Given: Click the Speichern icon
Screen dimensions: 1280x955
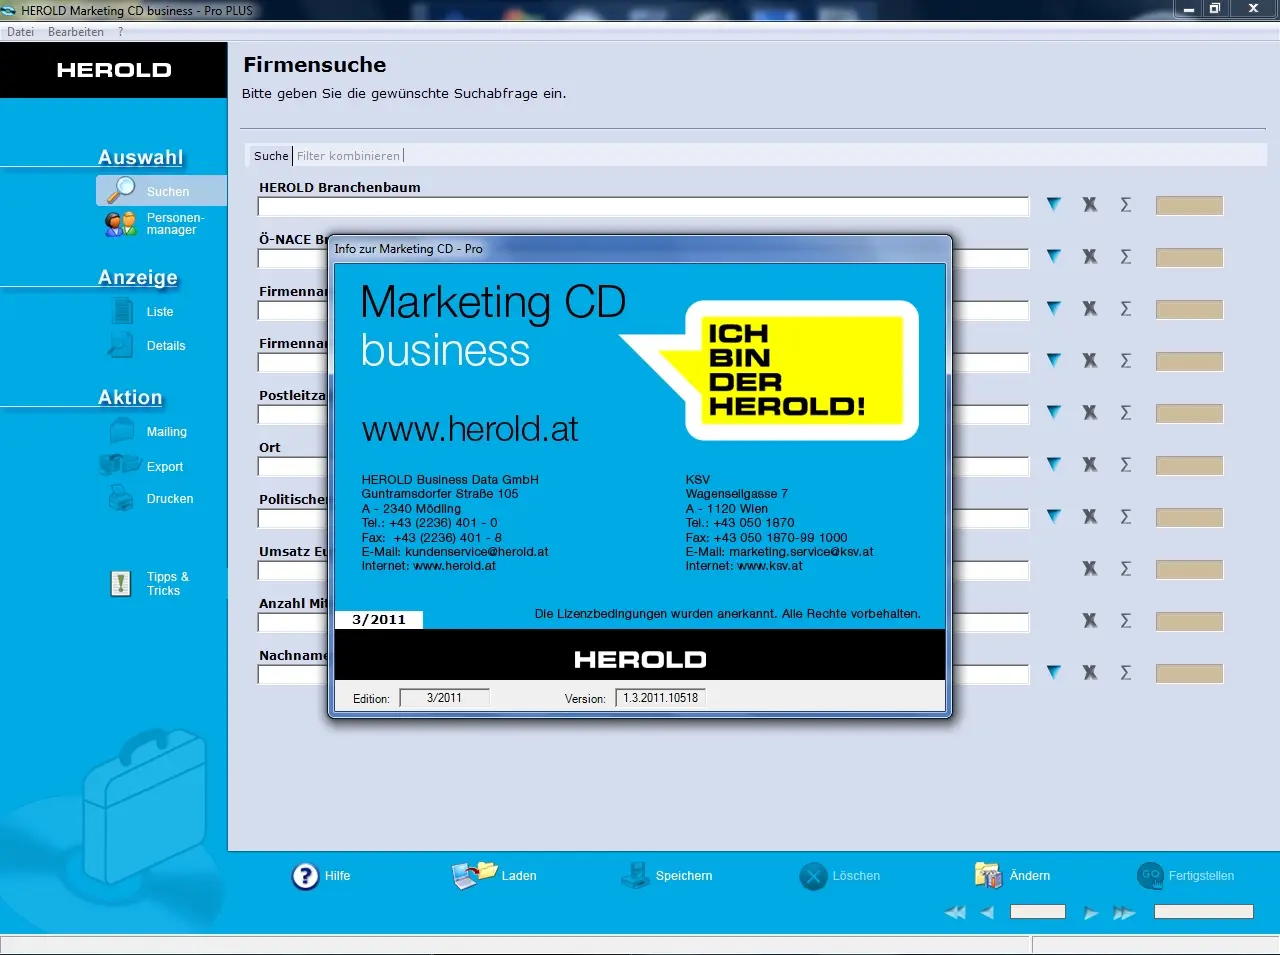Looking at the screenshot, I should pyautogui.click(x=635, y=876).
